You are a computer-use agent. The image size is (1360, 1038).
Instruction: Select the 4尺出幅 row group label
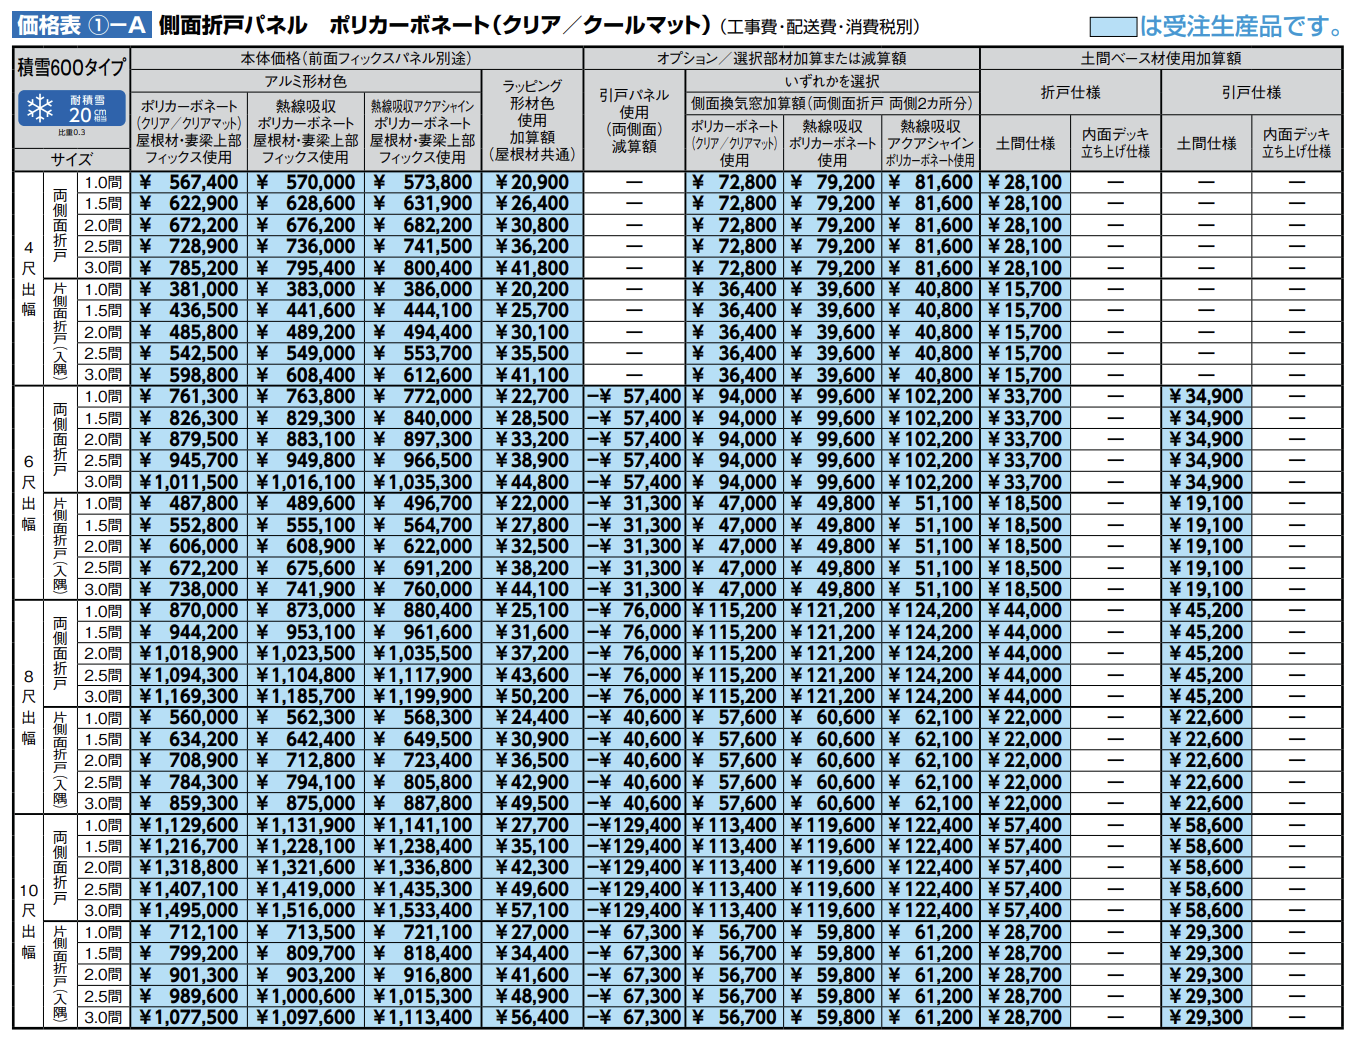pos(29,278)
